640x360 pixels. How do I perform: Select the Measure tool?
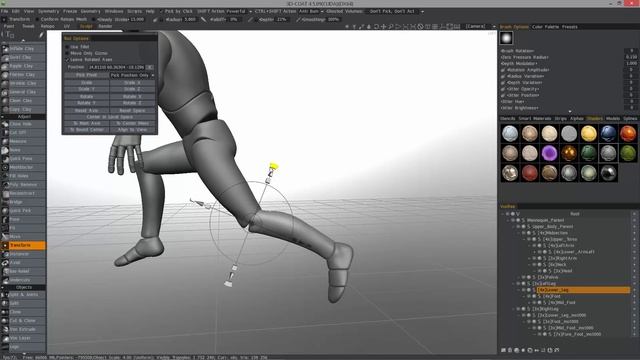coord(23,141)
